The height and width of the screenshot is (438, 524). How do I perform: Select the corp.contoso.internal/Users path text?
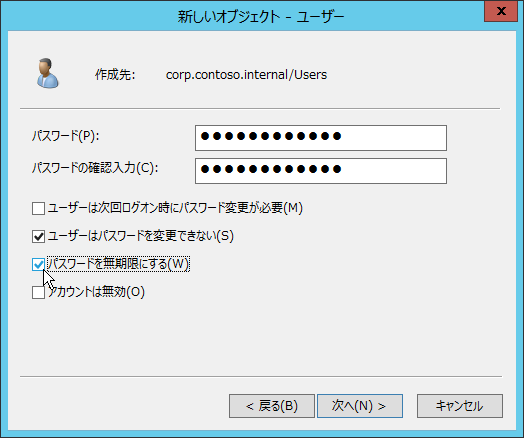(246, 75)
